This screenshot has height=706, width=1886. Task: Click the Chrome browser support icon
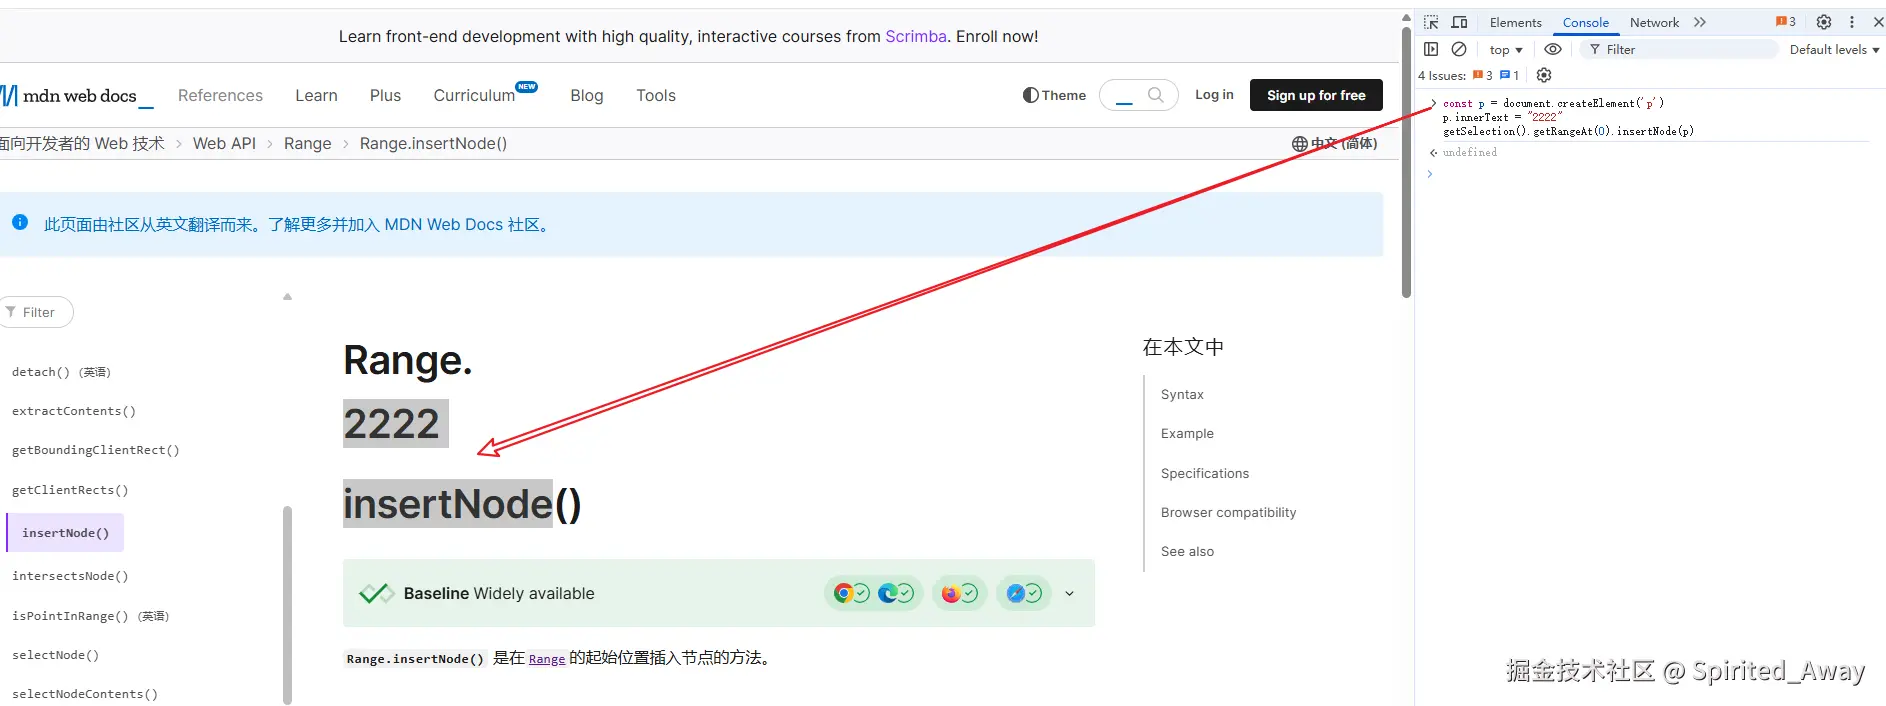click(x=843, y=593)
